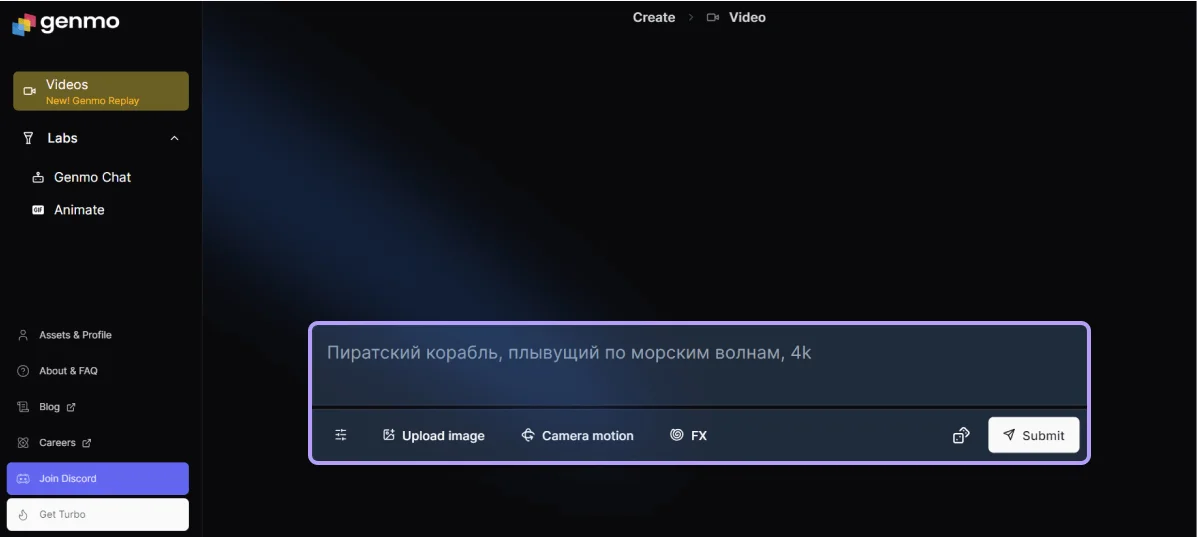Image resolution: width=1197 pixels, height=537 pixels.
Task: Focus the video prompt text field
Action: 698,365
